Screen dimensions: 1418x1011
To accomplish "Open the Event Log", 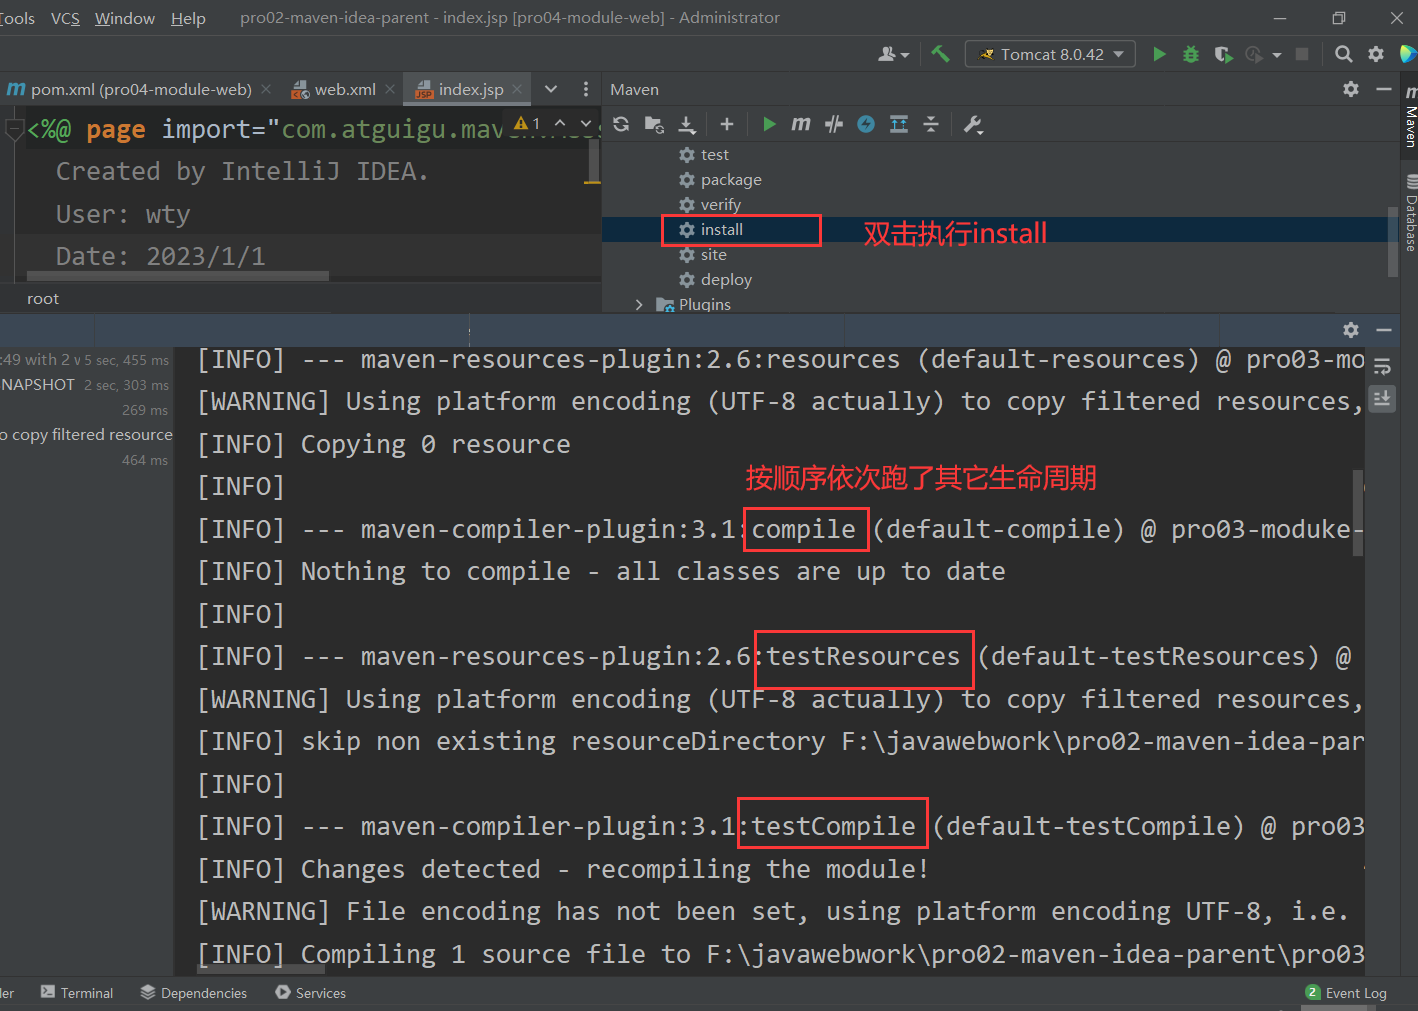I will click(1346, 992).
